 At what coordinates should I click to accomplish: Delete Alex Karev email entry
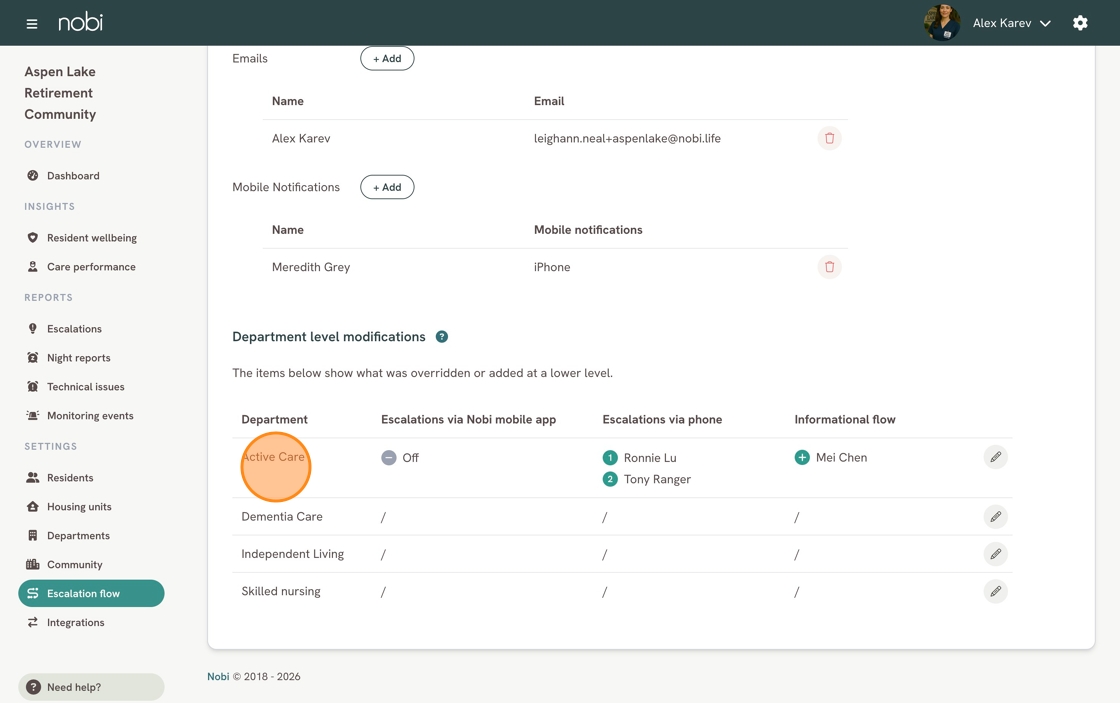pyautogui.click(x=829, y=138)
